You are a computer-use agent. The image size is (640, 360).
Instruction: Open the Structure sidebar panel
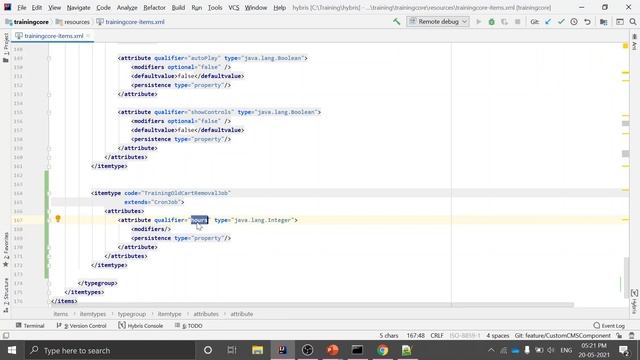(6, 295)
